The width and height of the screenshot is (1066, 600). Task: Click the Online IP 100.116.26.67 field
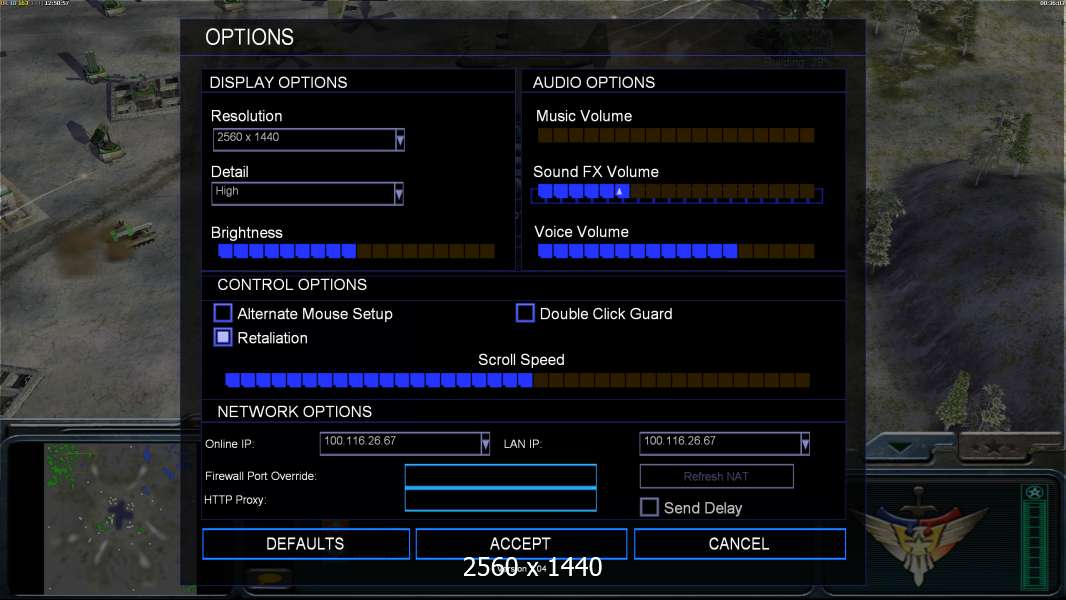coord(405,444)
